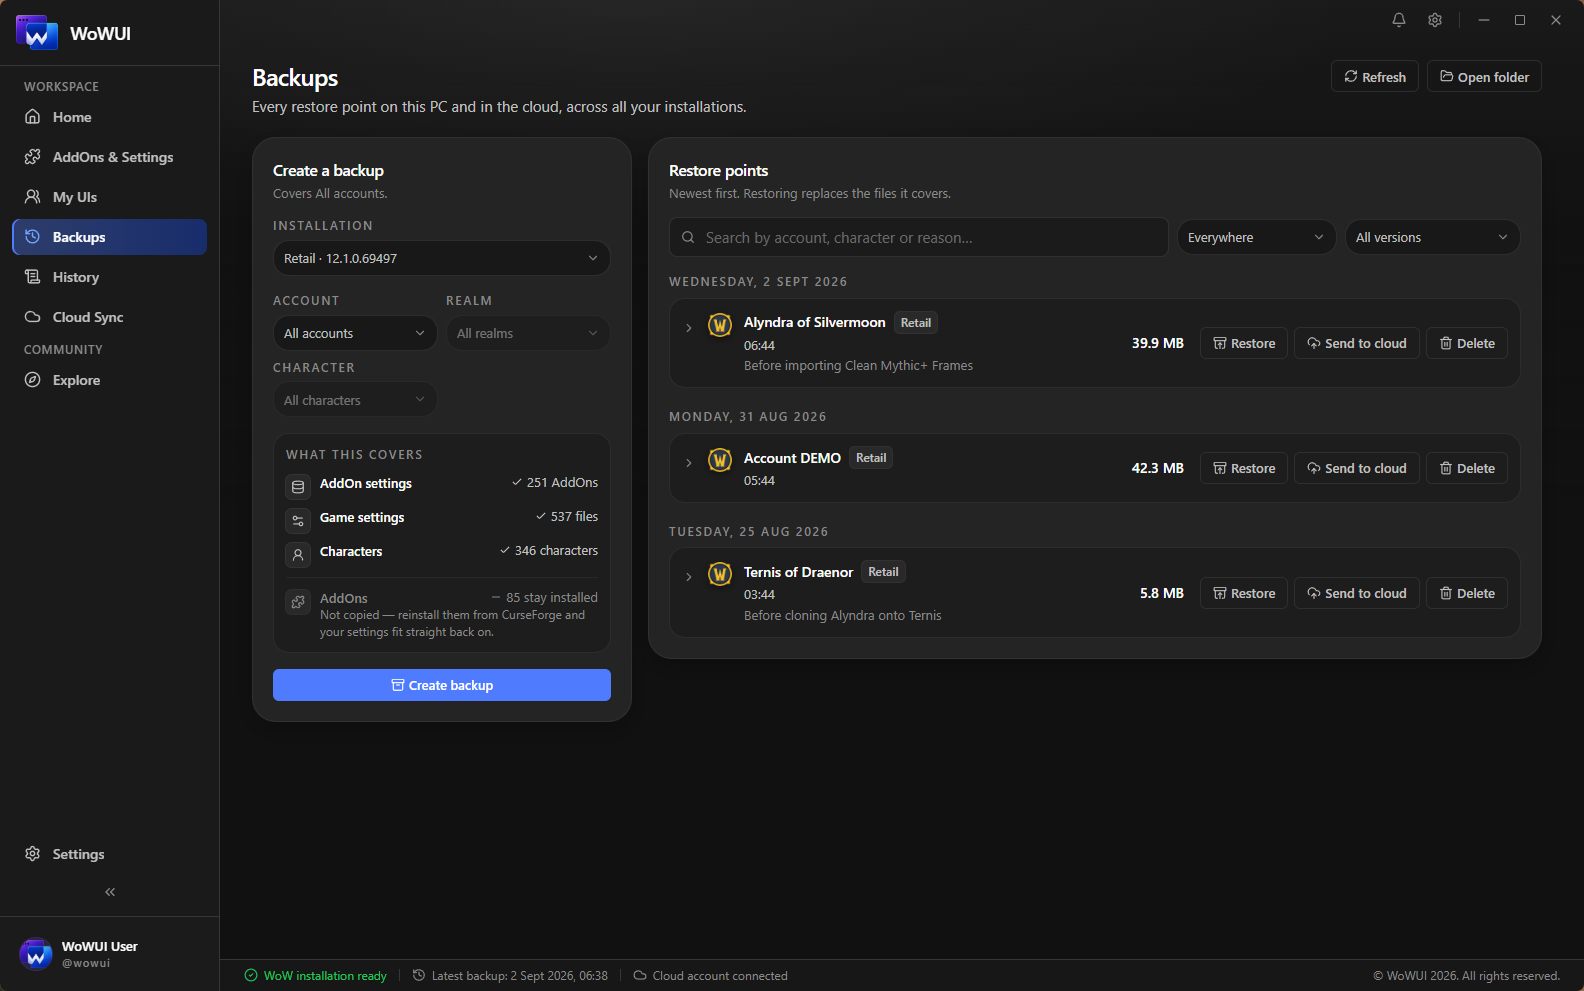Click the Create backup button
Viewport: 1584px width, 991px height.
pyautogui.click(x=442, y=685)
